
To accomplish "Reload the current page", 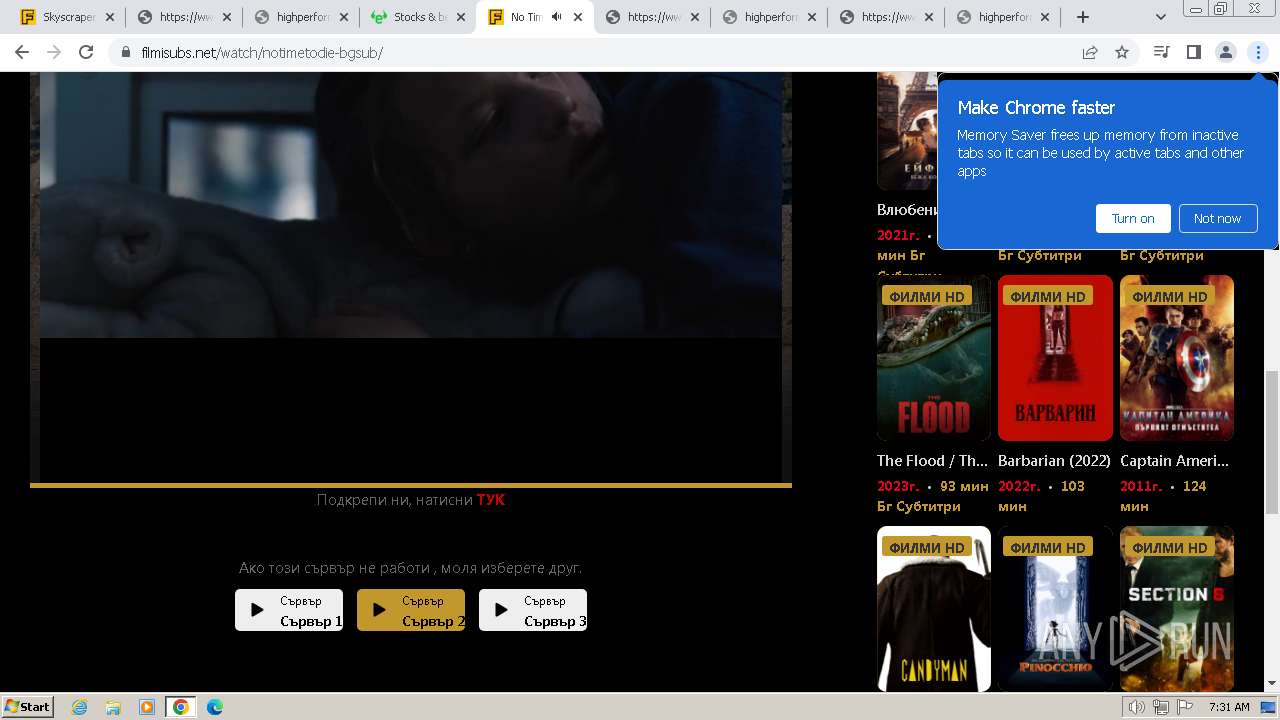I will 86,52.
